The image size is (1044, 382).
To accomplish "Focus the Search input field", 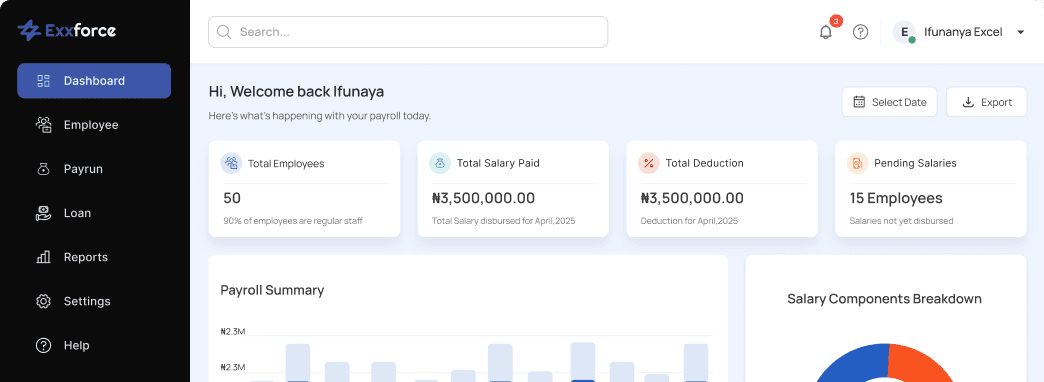I will [408, 32].
